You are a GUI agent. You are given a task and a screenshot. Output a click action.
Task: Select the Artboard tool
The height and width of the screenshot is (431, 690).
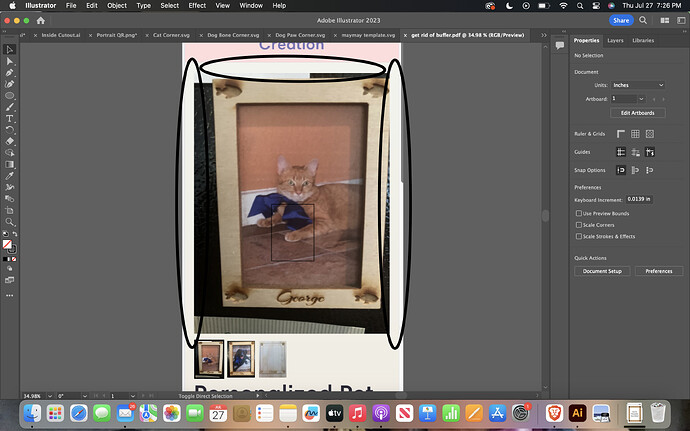10,210
